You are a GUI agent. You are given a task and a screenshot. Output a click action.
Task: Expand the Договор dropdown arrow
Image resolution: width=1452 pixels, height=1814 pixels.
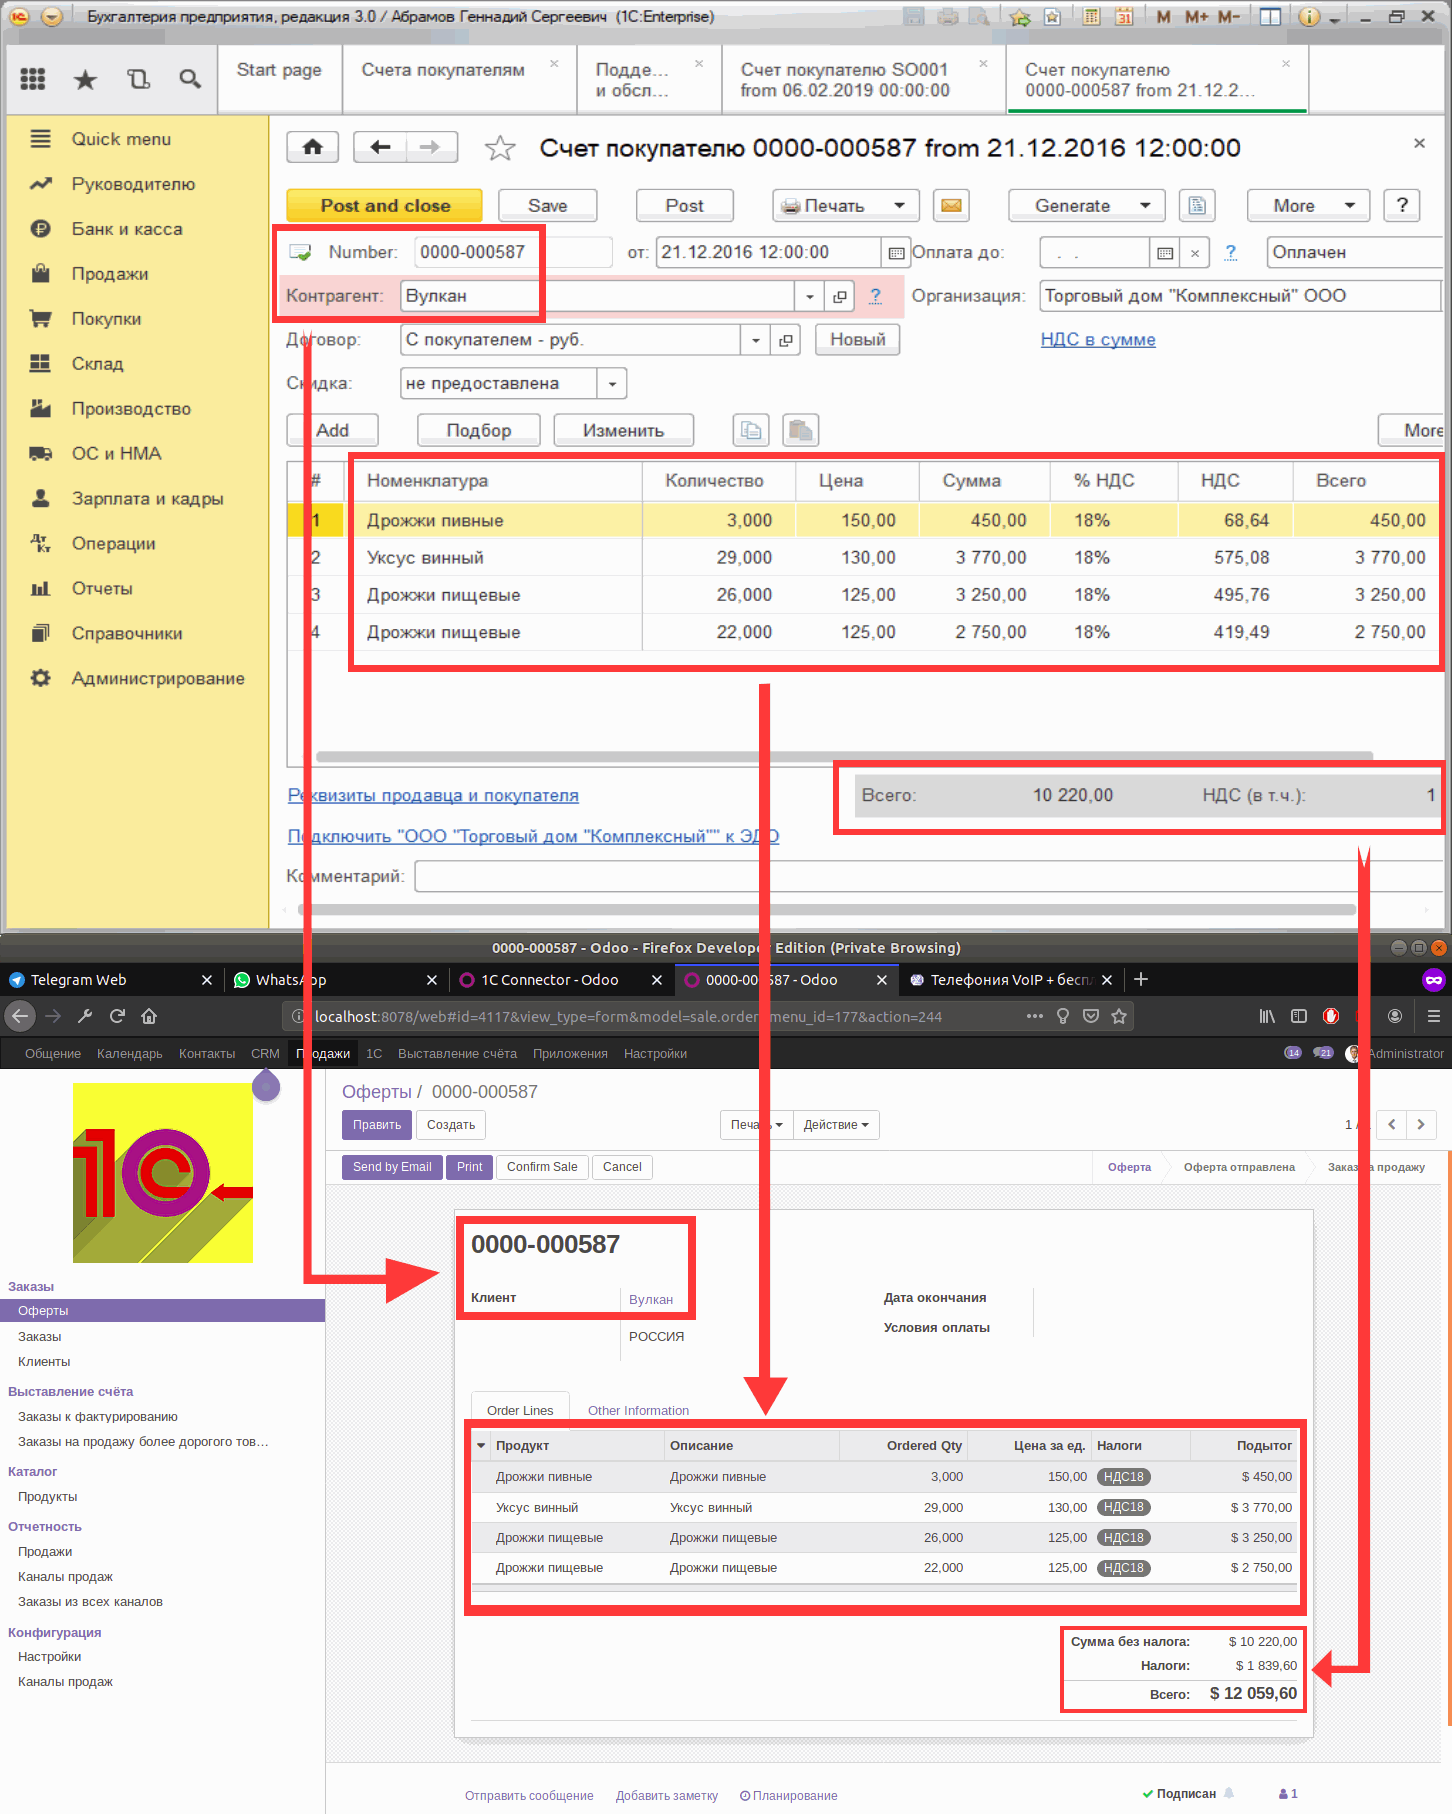(x=756, y=340)
